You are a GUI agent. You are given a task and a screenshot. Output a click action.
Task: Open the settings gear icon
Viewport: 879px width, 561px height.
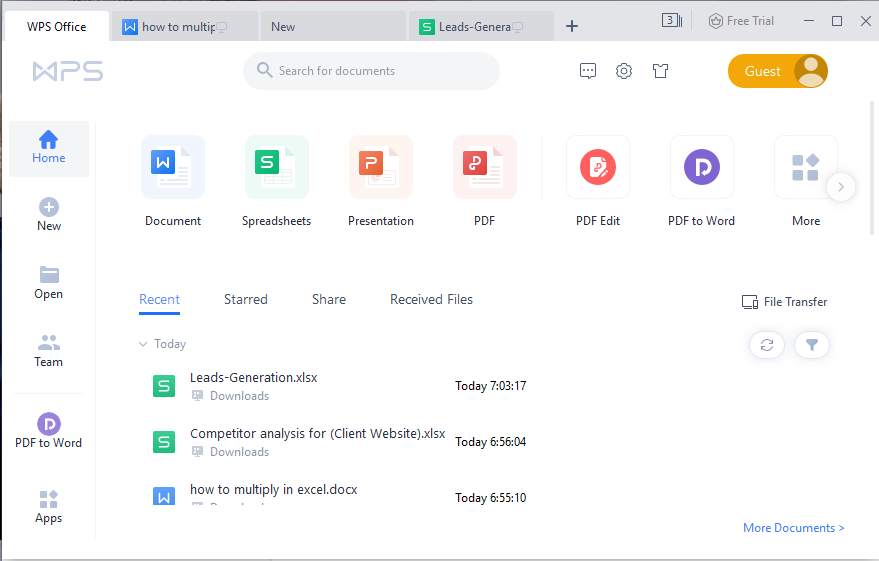tap(624, 71)
